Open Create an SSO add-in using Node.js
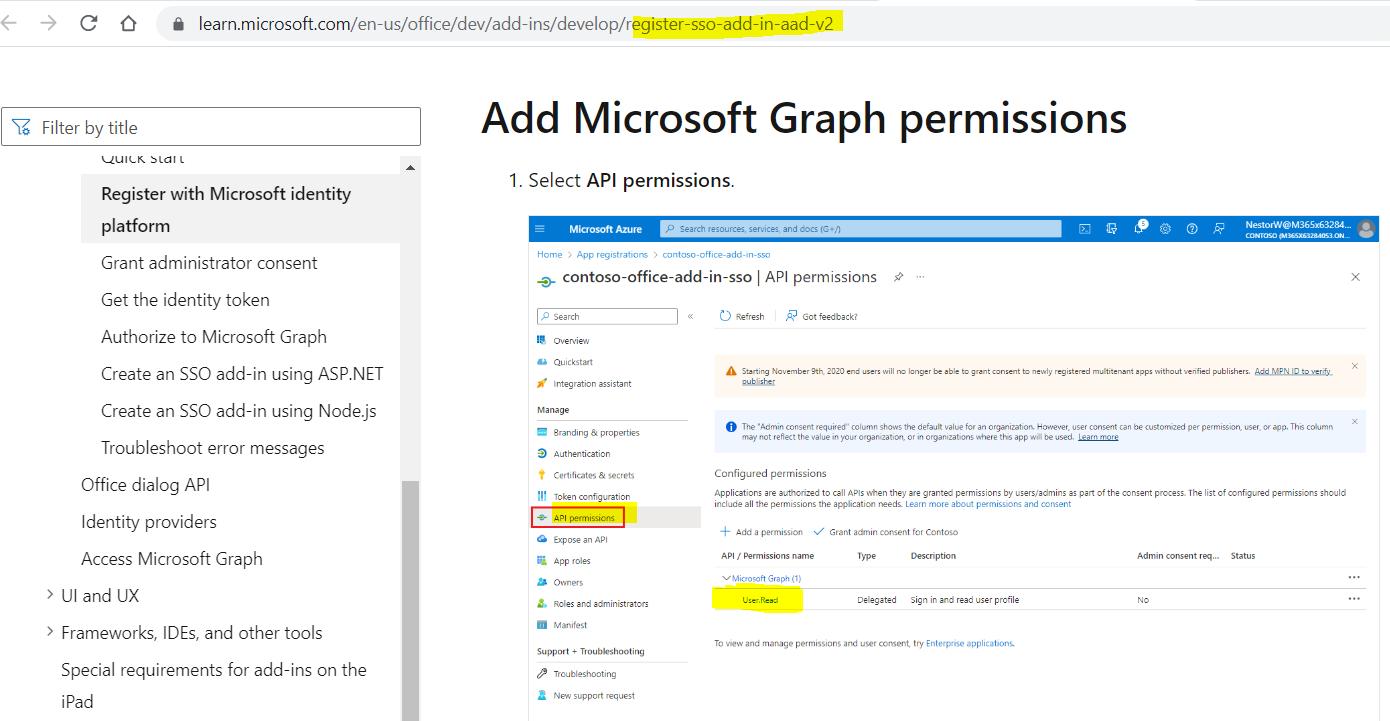The width and height of the screenshot is (1390, 721). click(x=239, y=411)
